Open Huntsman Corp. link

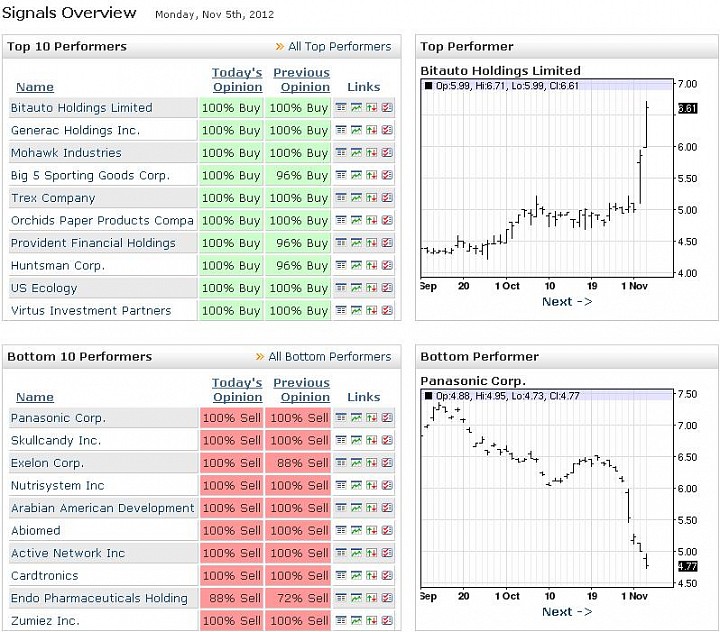(58, 265)
